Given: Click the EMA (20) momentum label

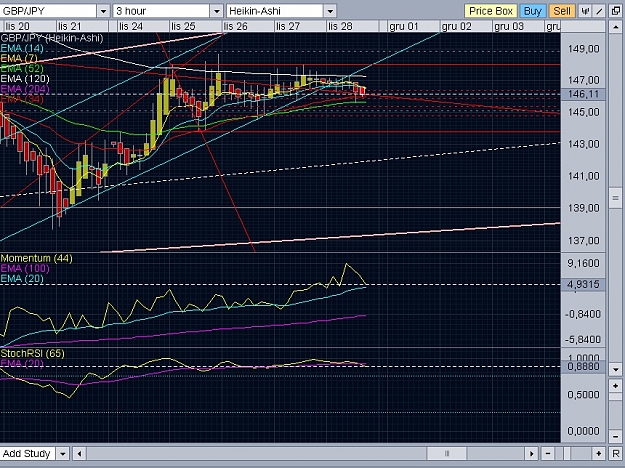Looking at the screenshot, I should (x=22, y=279).
